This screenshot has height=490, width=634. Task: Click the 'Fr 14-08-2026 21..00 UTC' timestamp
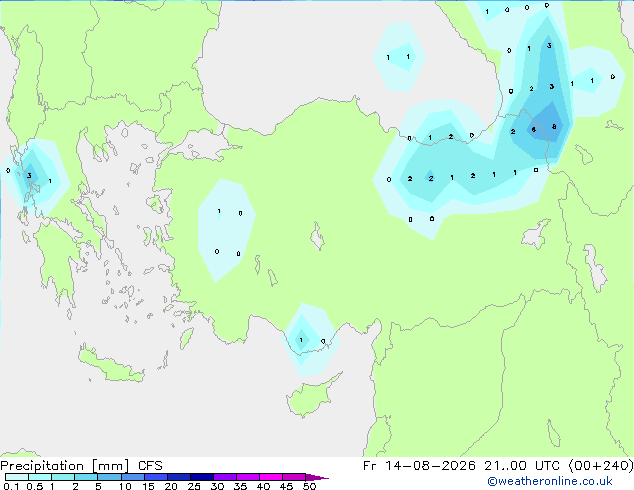coord(464,466)
